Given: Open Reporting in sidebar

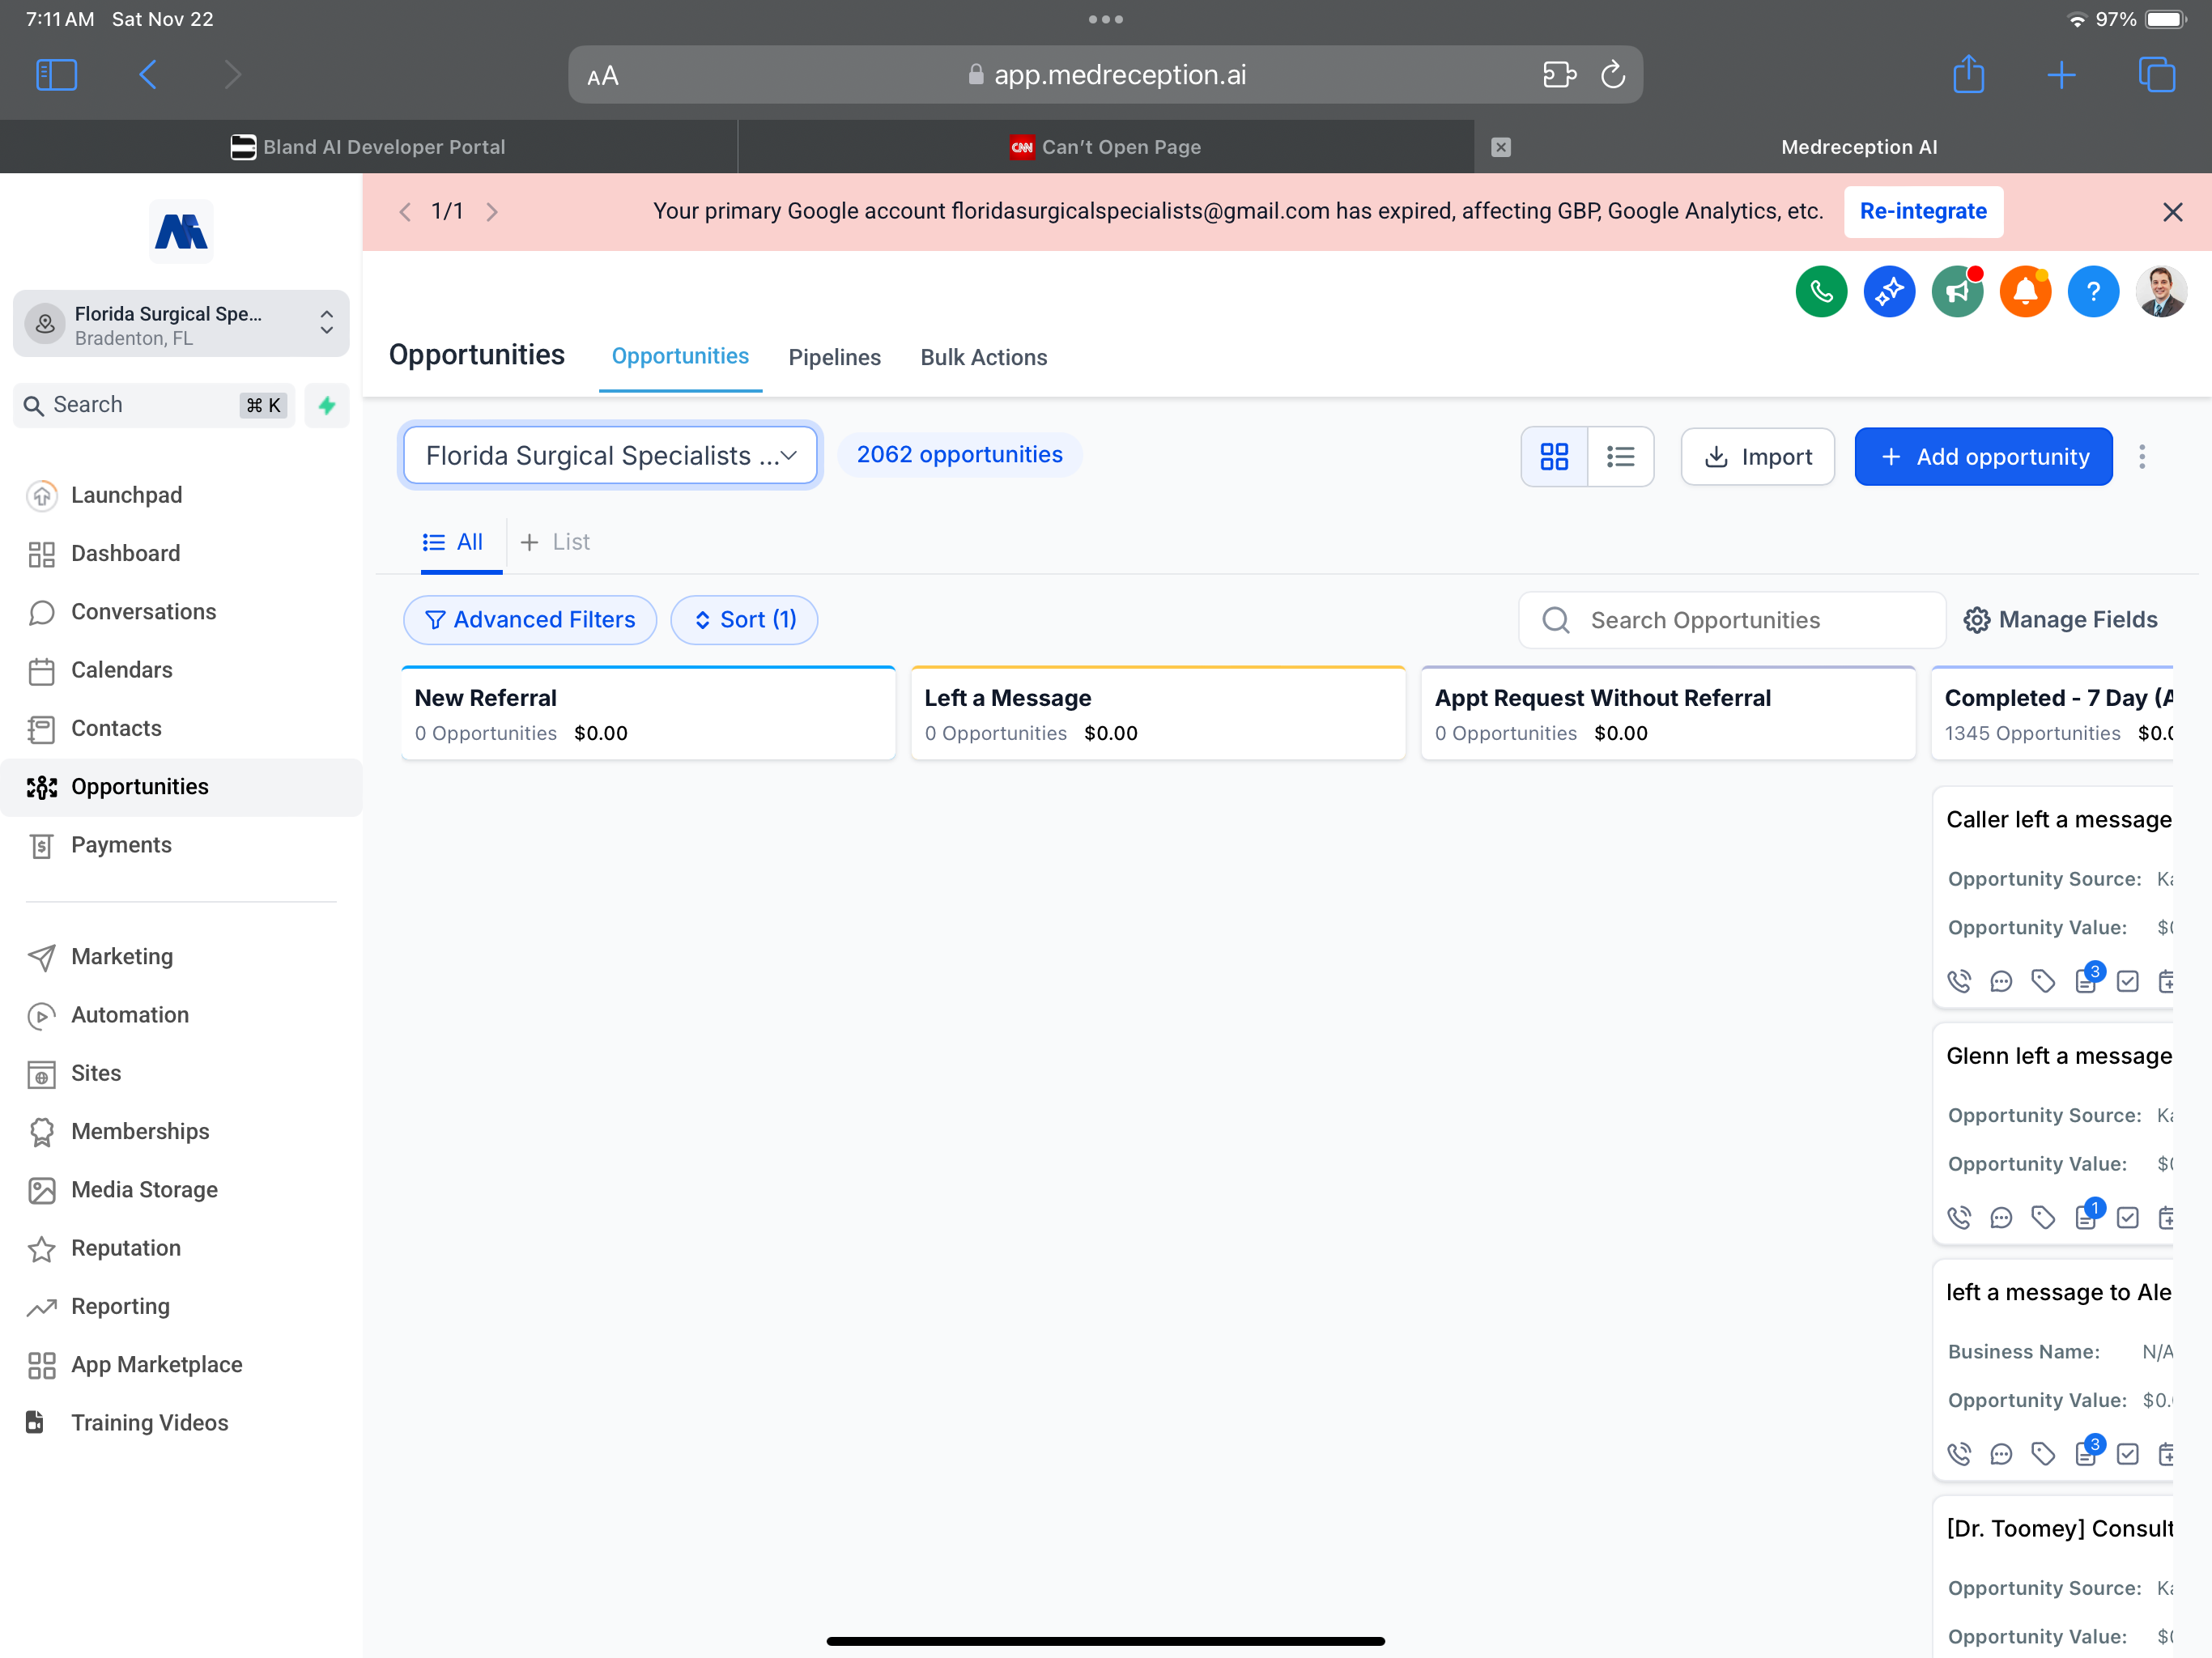Looking at the screenshot, I should tap(181, 1306).
